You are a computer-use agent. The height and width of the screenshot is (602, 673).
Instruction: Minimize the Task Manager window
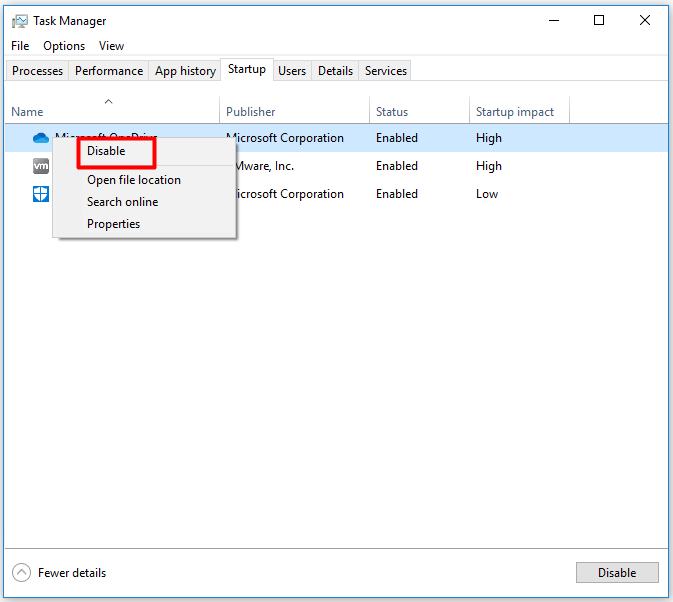(x=554, y=20)
